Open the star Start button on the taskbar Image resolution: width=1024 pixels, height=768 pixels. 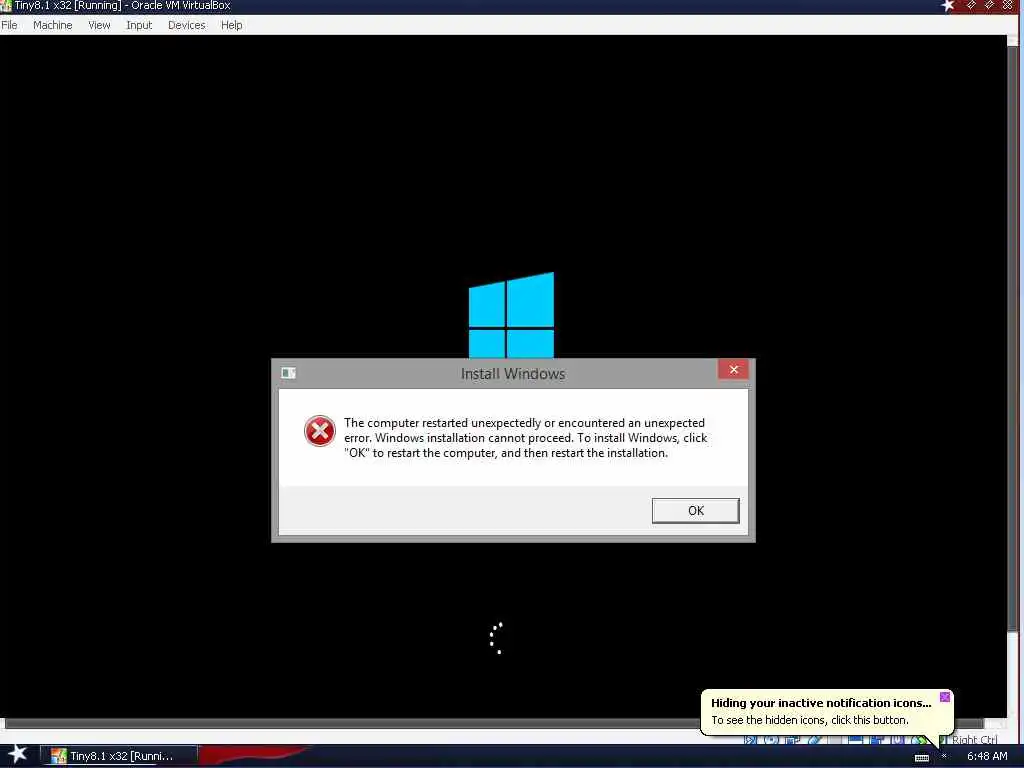point(17,754)
